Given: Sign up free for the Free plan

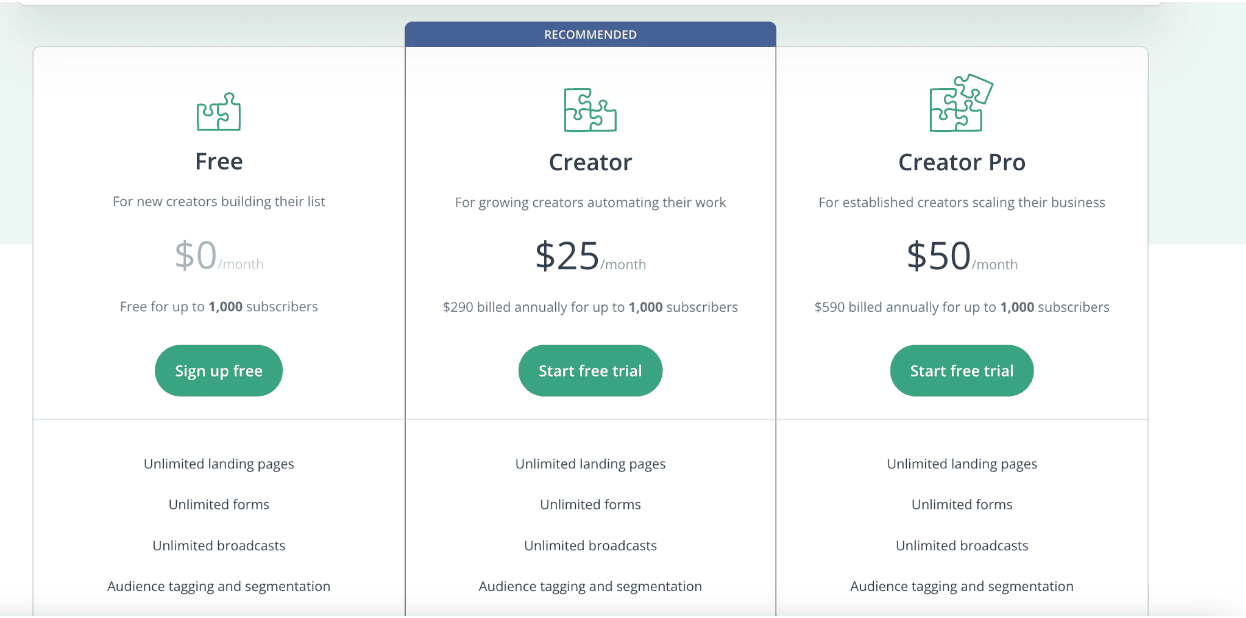Looking at the screenshot, I should coord(219,371).
